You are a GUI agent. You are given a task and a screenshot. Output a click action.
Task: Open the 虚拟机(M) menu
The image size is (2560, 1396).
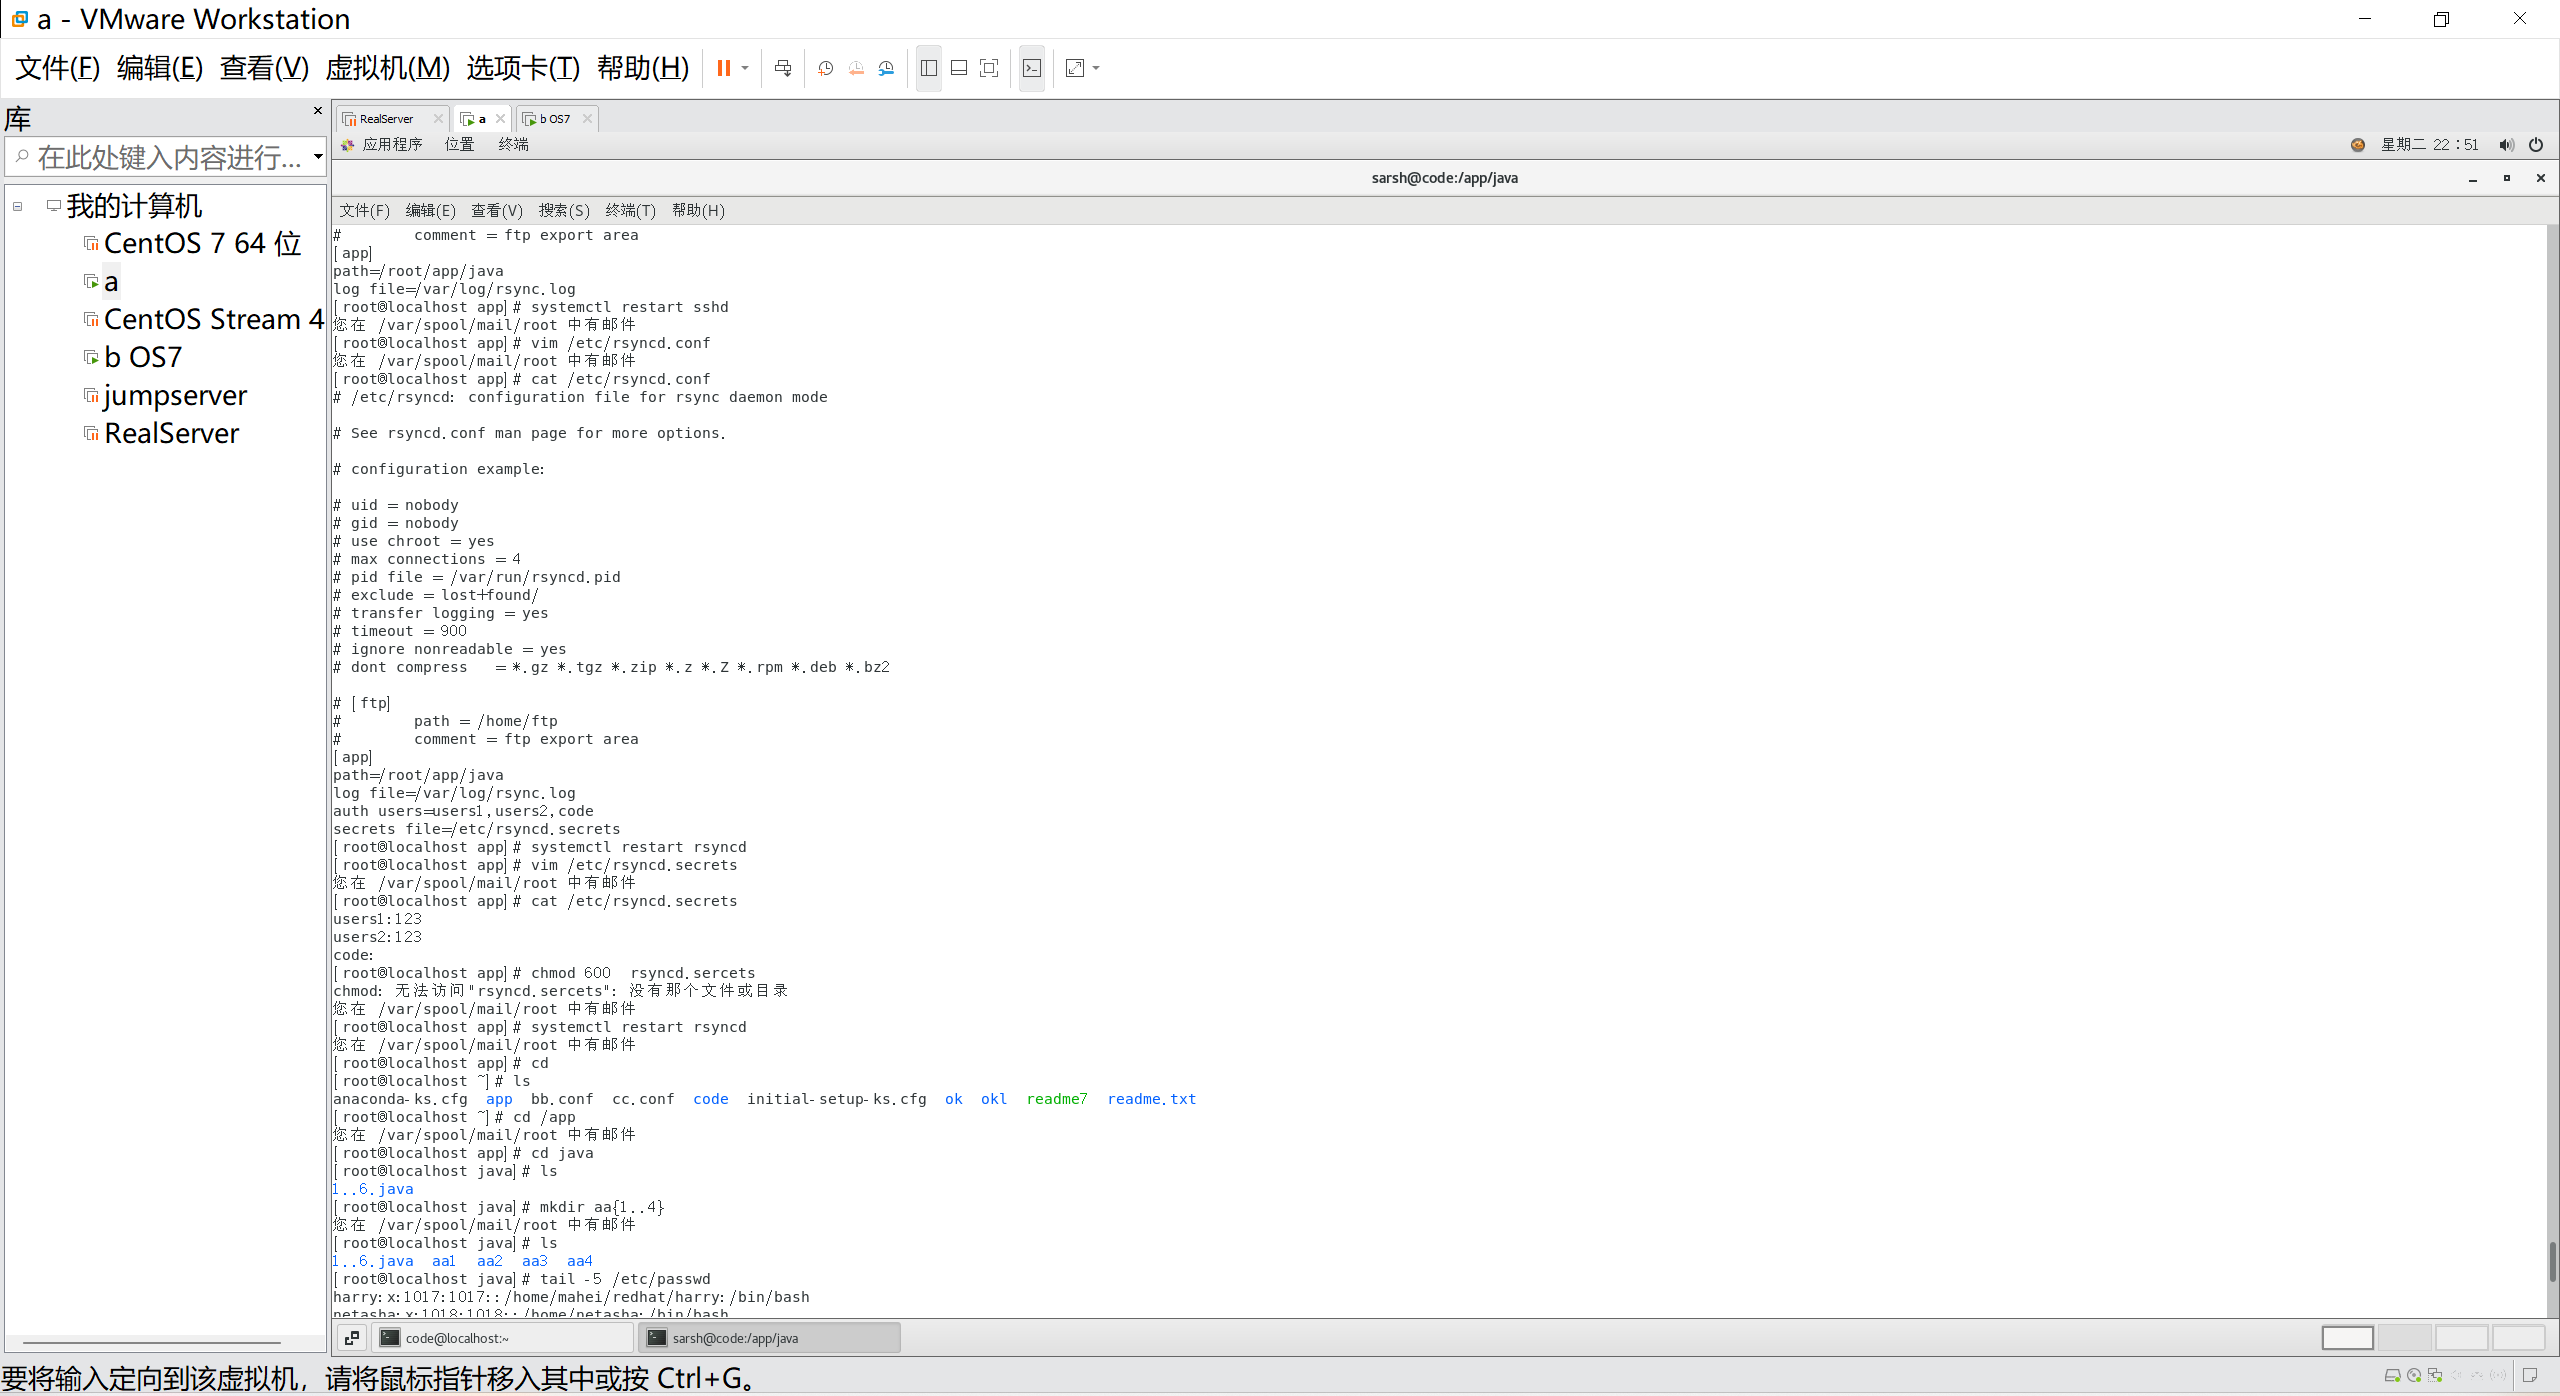(387, 68)
